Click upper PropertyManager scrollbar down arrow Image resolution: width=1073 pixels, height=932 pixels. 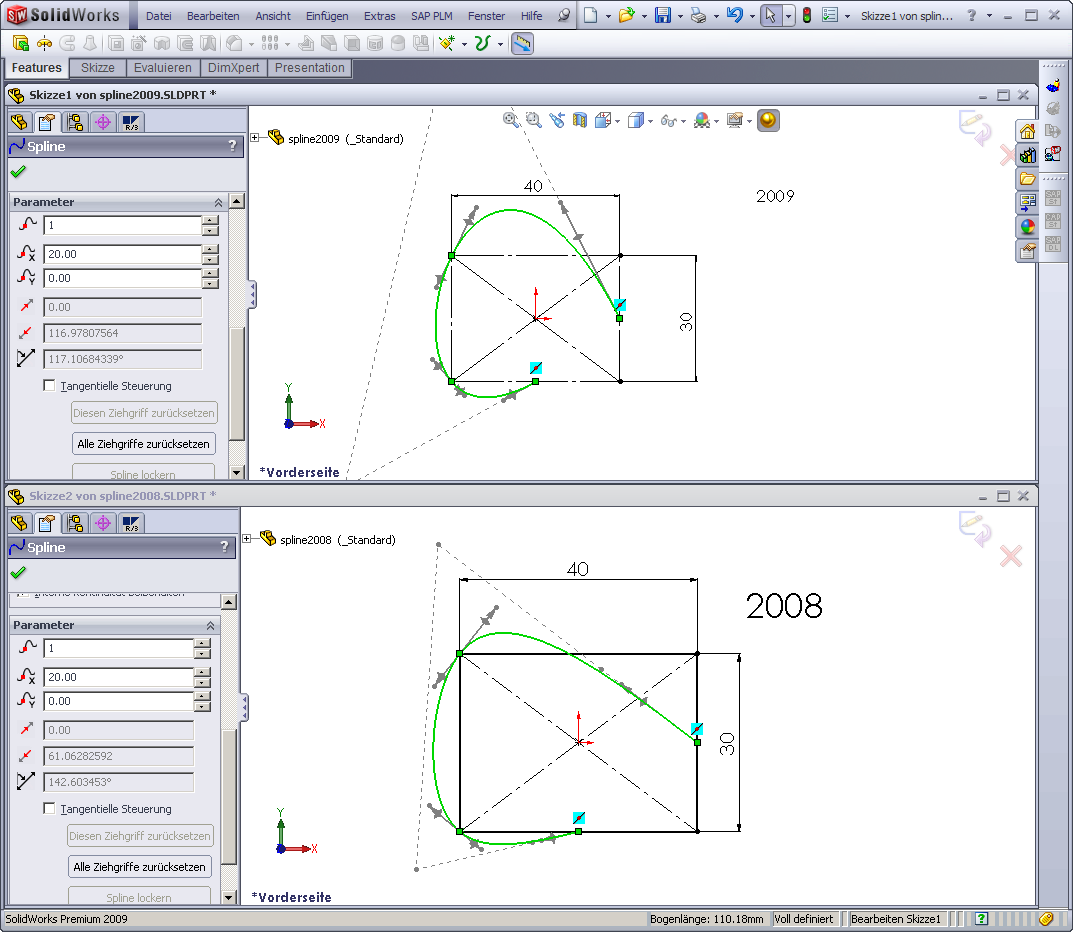pos(237,471)
